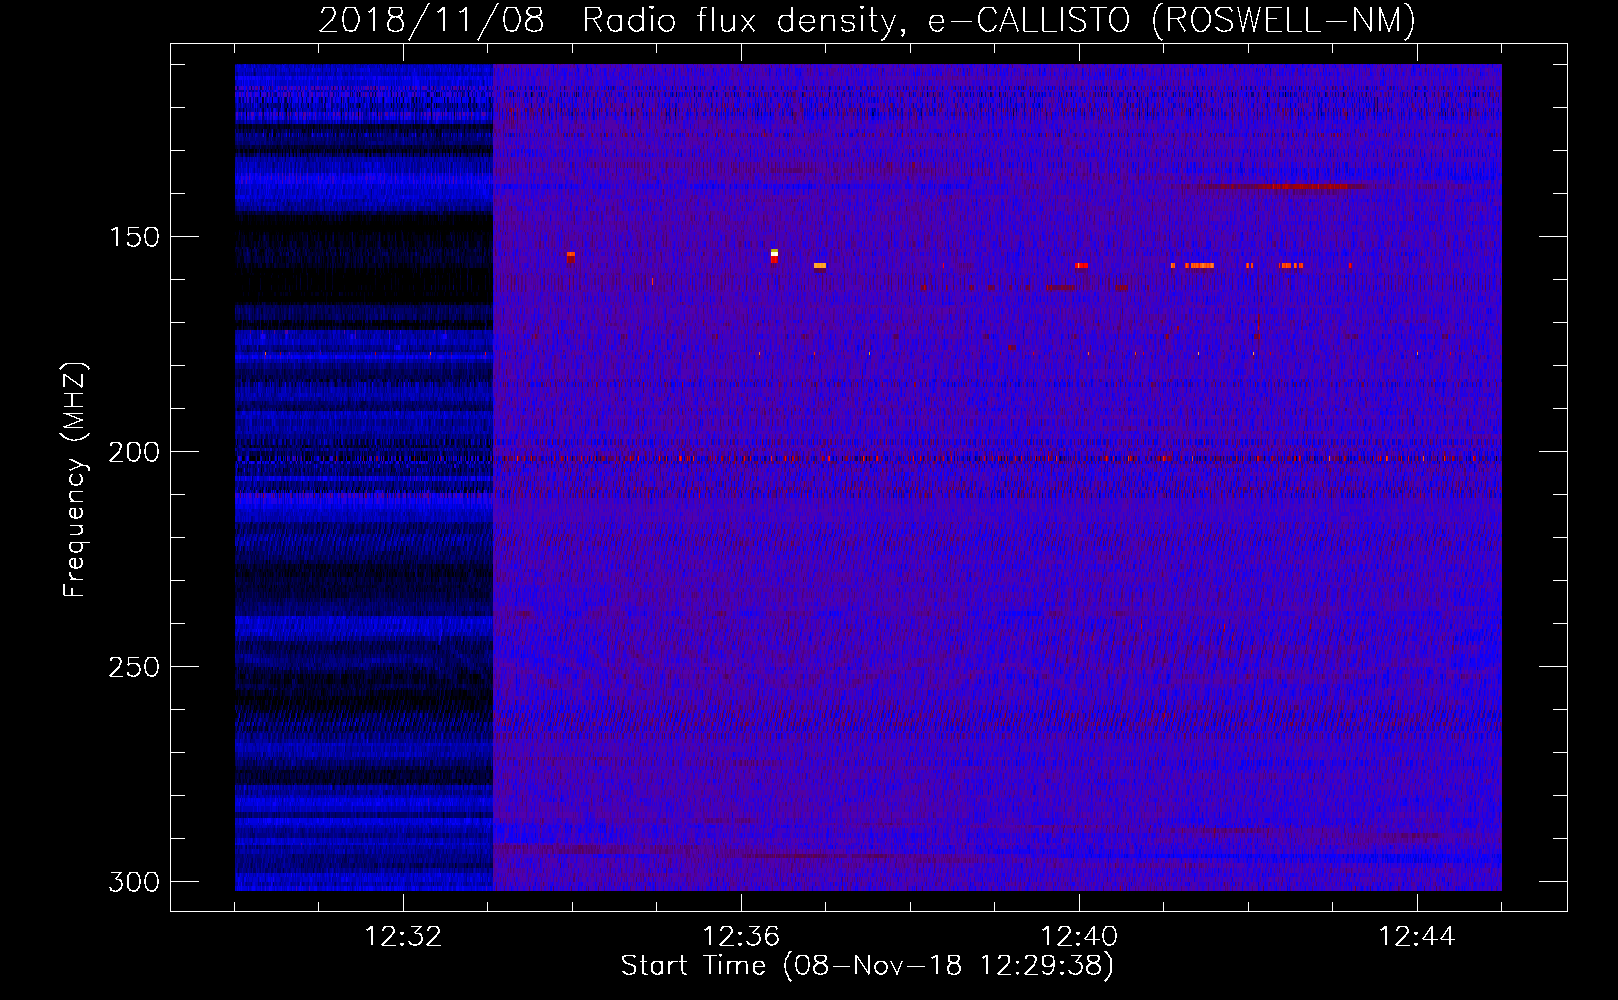1618x1000 pixels.
Task: Click the 300 frequency tick label
Action: [x=134, y=882]
